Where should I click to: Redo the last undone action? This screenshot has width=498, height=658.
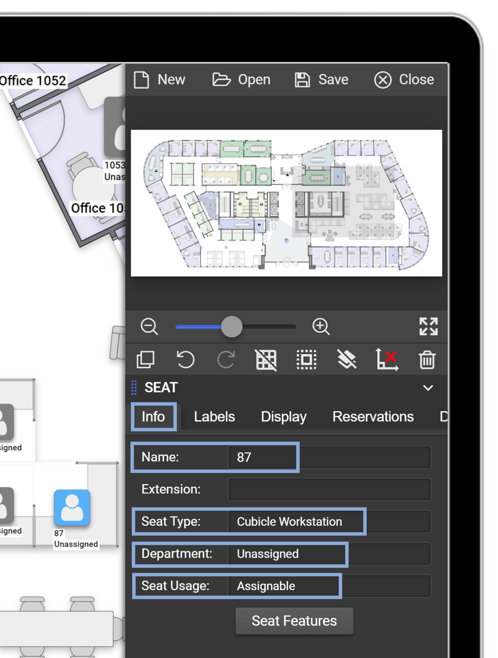(x=226, y=360)
